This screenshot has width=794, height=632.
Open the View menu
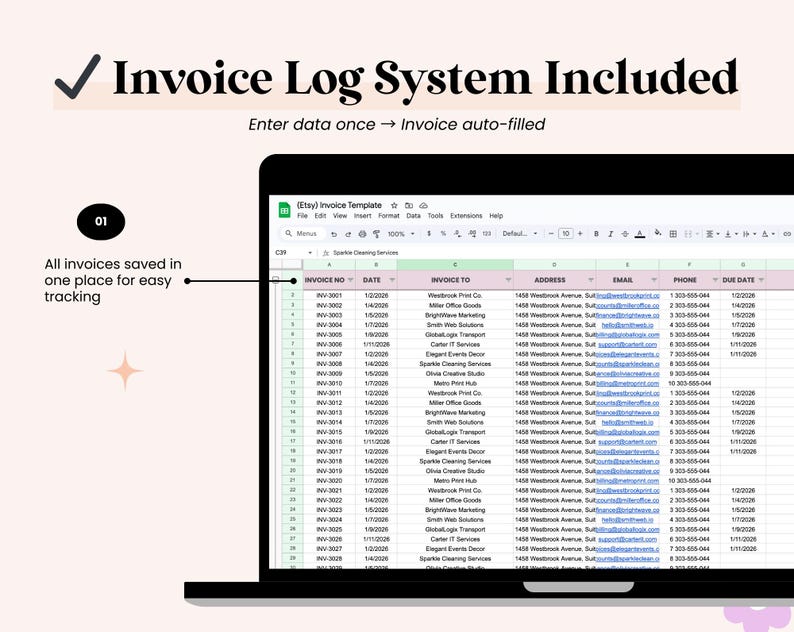pyautogui.click(x=340, y=216)
